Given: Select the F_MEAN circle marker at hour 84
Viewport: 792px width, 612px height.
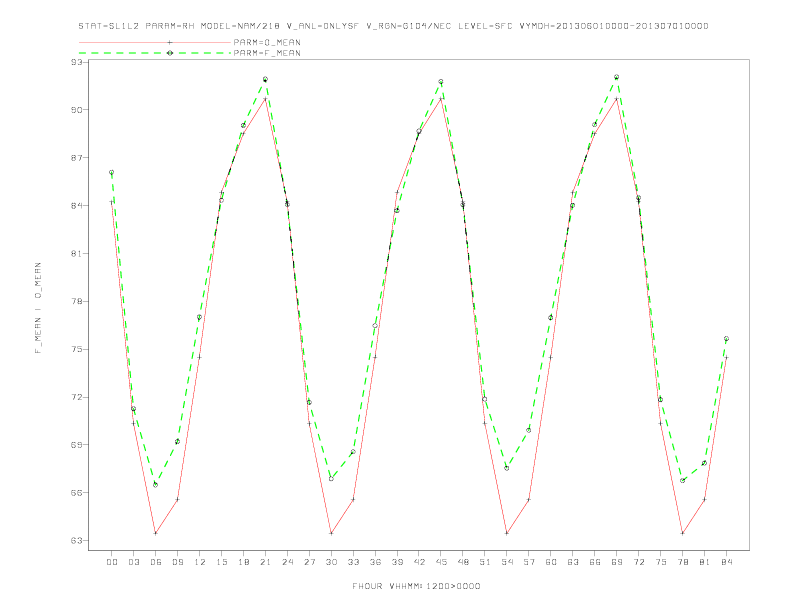Looking at the screenshot, I should [726, 339].
